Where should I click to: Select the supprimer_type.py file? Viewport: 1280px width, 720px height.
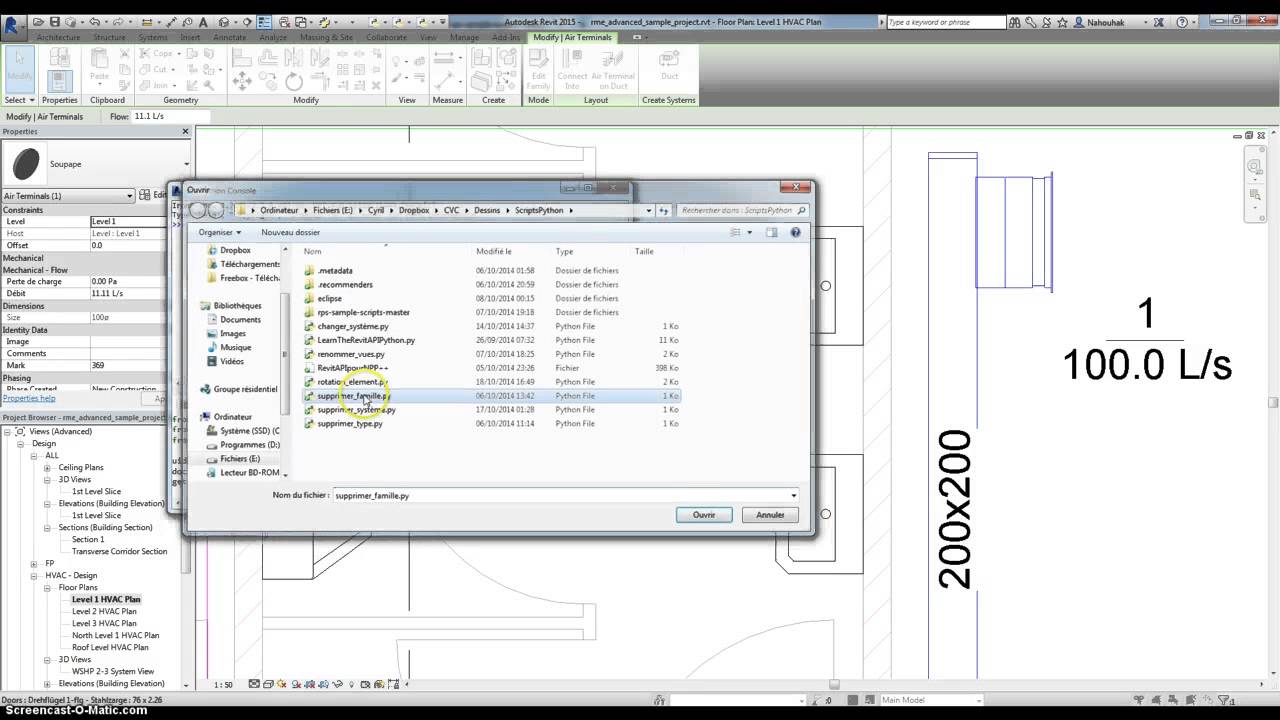click(349, 424)
